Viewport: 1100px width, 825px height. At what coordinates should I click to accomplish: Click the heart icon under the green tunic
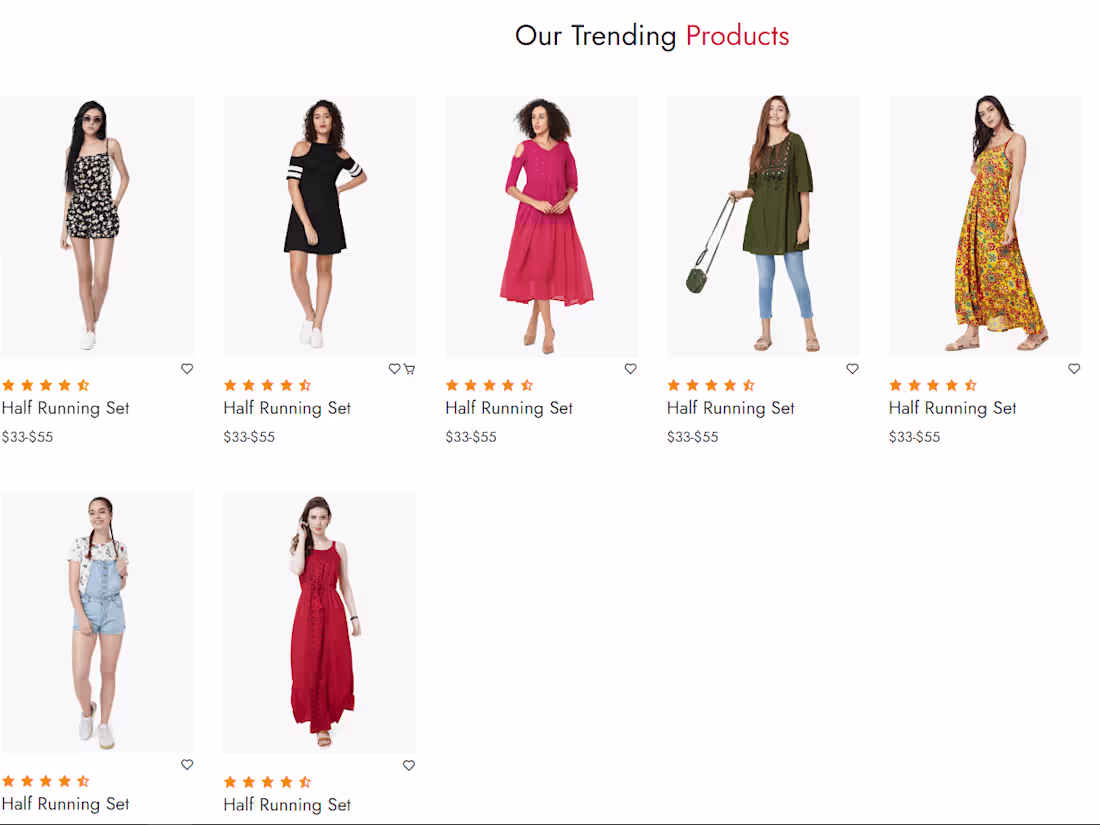852,369
